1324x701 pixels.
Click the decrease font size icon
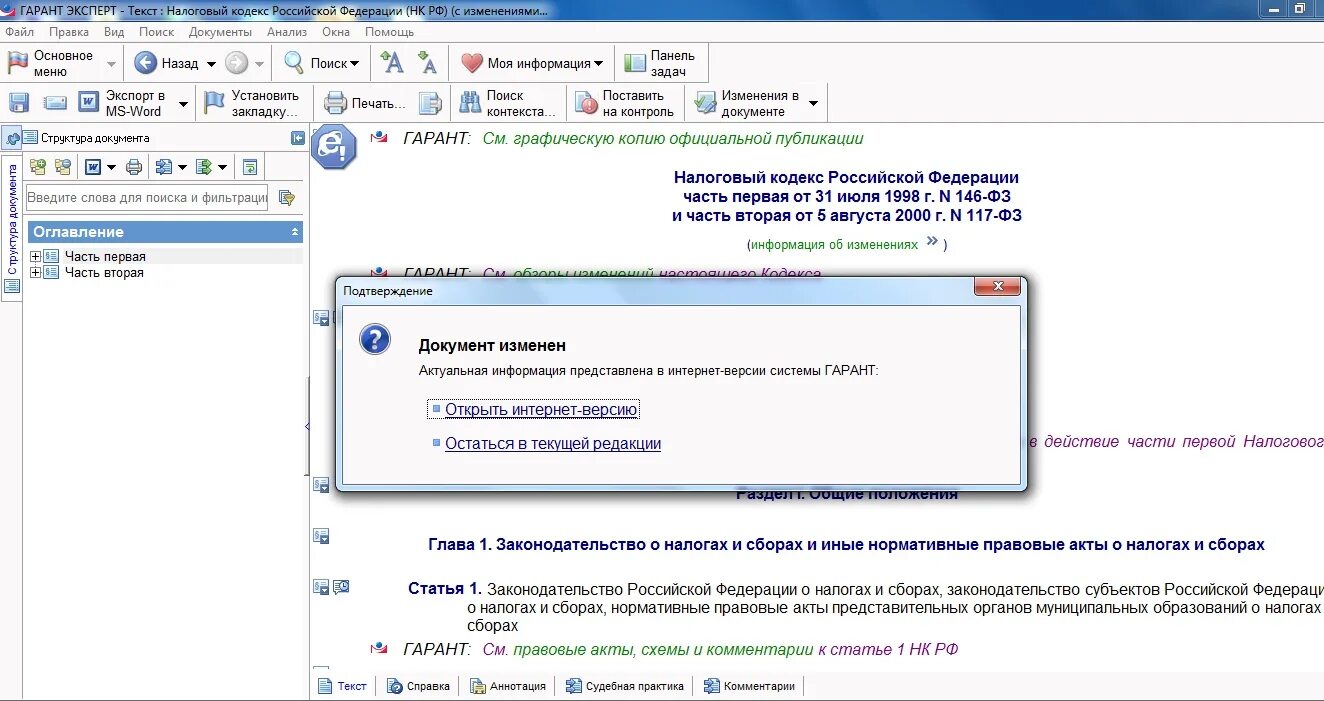[426, 62]
